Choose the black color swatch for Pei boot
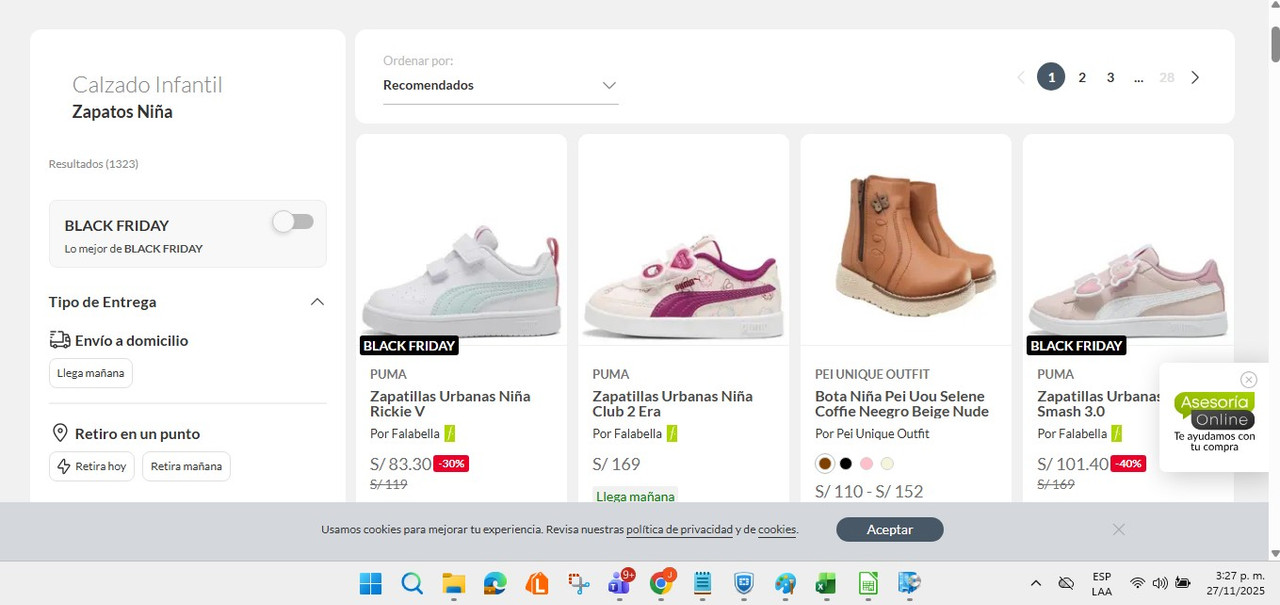Viewport: 1280px width, 605px height. [845, 463]
